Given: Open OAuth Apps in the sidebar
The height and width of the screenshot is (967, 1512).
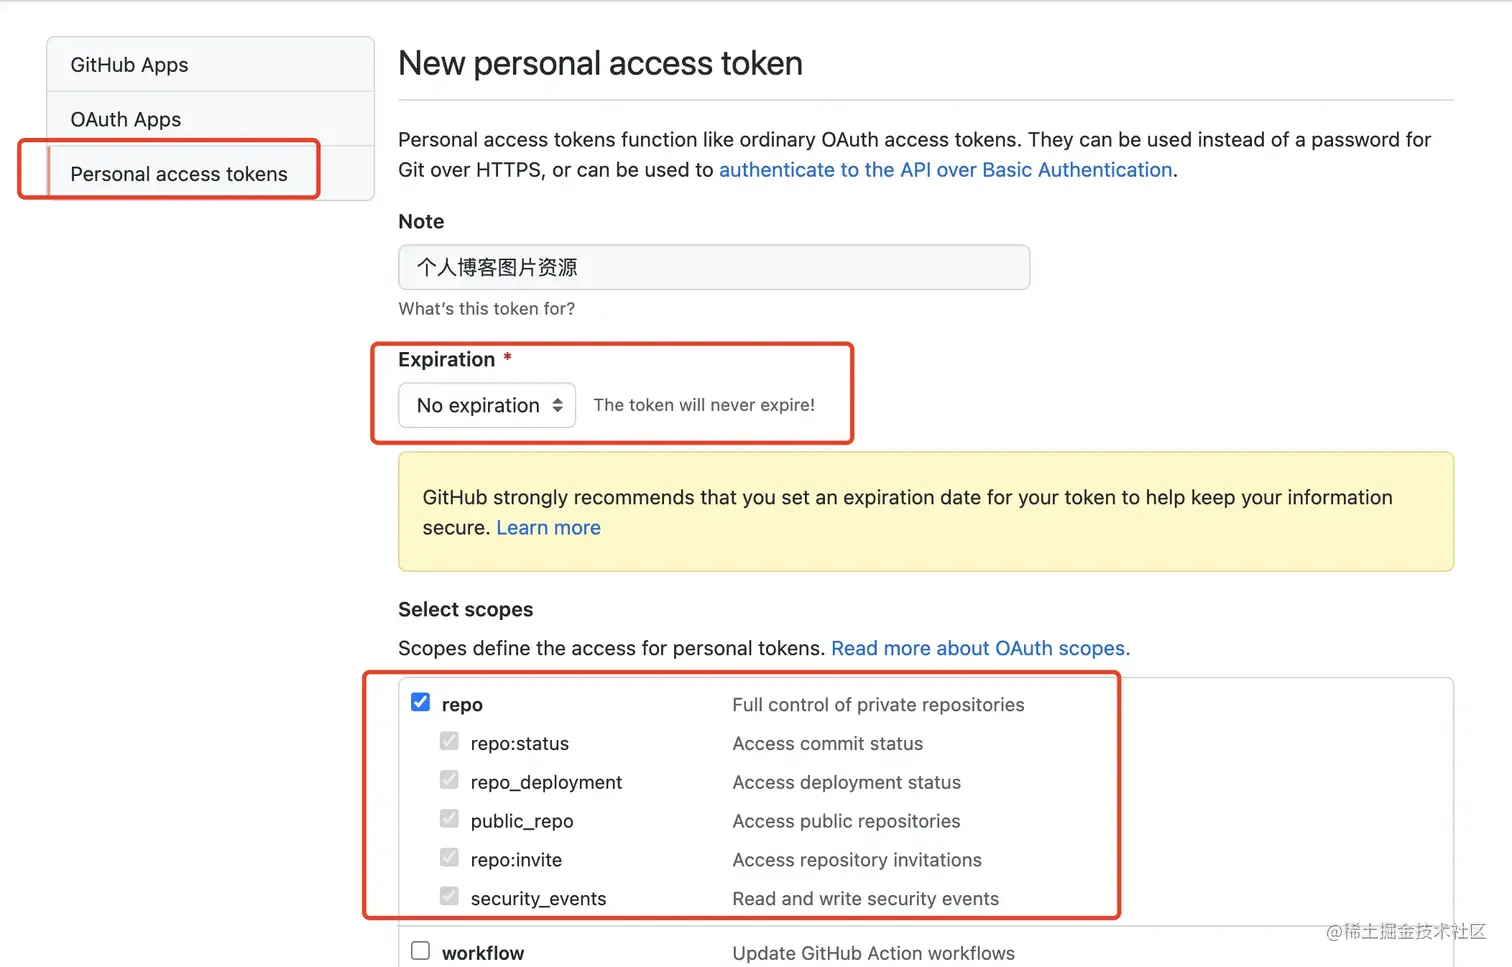Looking at the screenshot, I should pyautogui.click(x=126, y=119).
